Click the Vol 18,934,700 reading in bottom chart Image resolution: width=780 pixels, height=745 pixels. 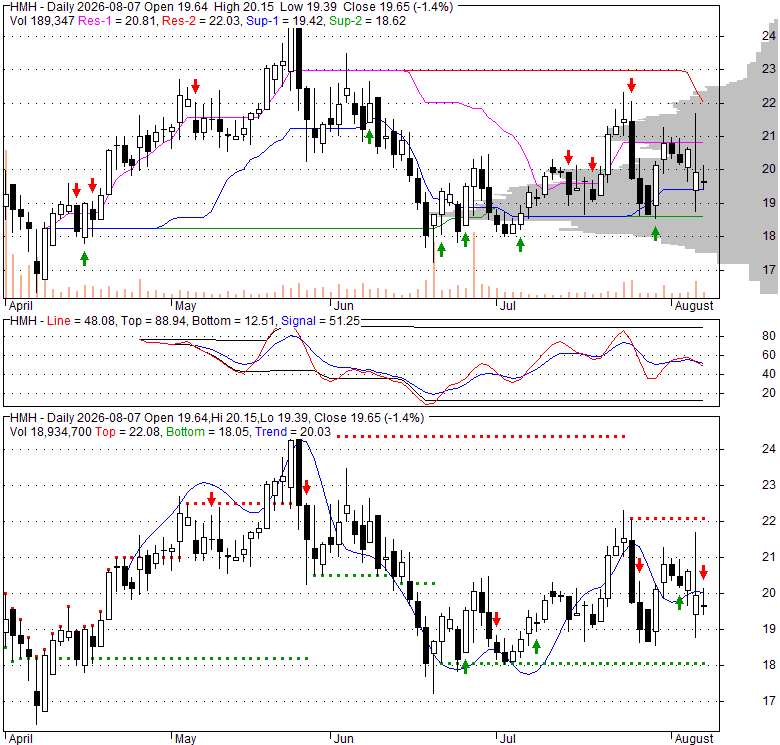pyautogui.click(x=51, y=432)
